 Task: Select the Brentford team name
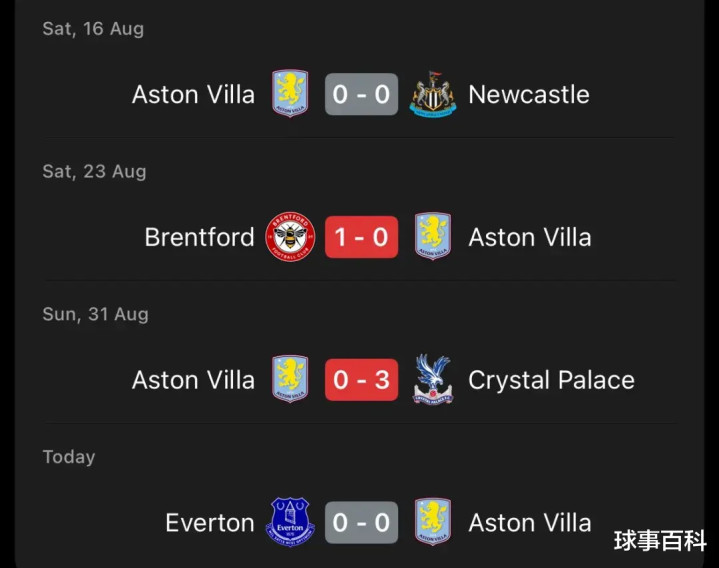200,238
